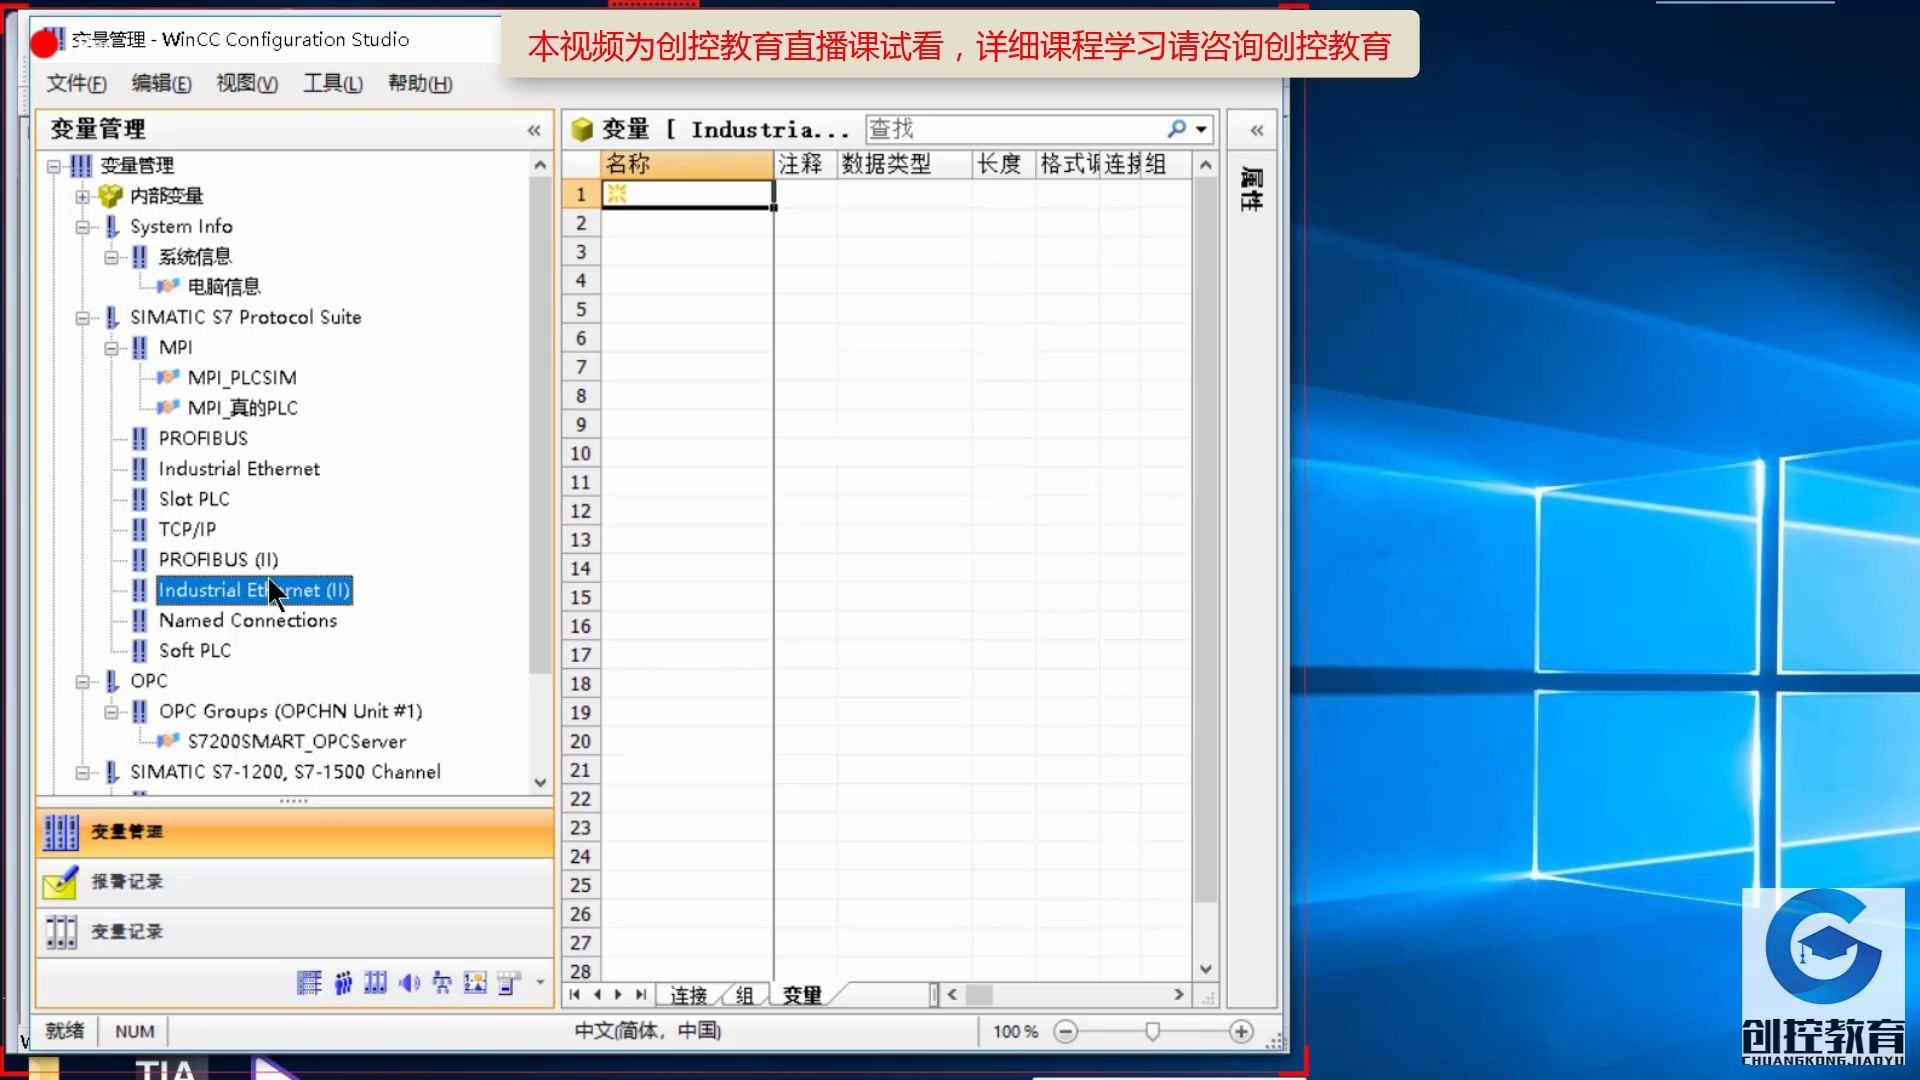The image size is (1920, 1080).
Task: Open navigation bar configure buttons dropdown arrow
Action: (540, 982)
